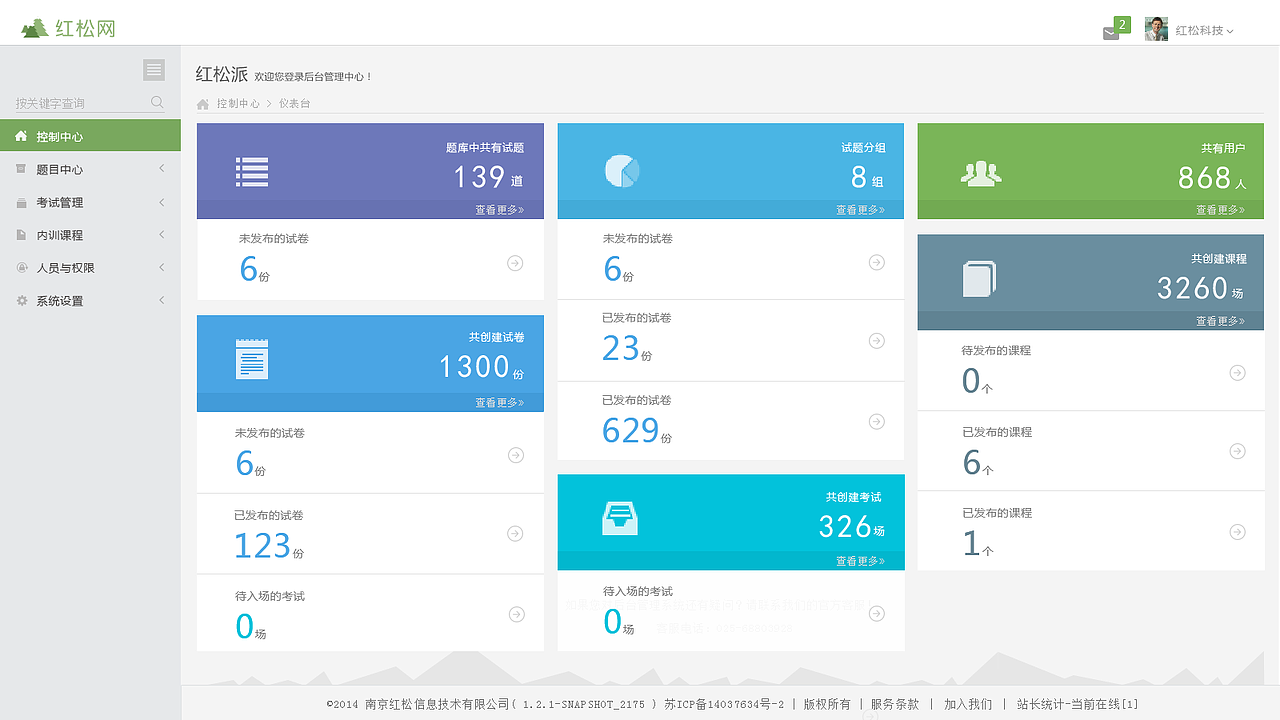
Task: Select 控制中心 in the sidebar
Action: (x=90, y=136)
